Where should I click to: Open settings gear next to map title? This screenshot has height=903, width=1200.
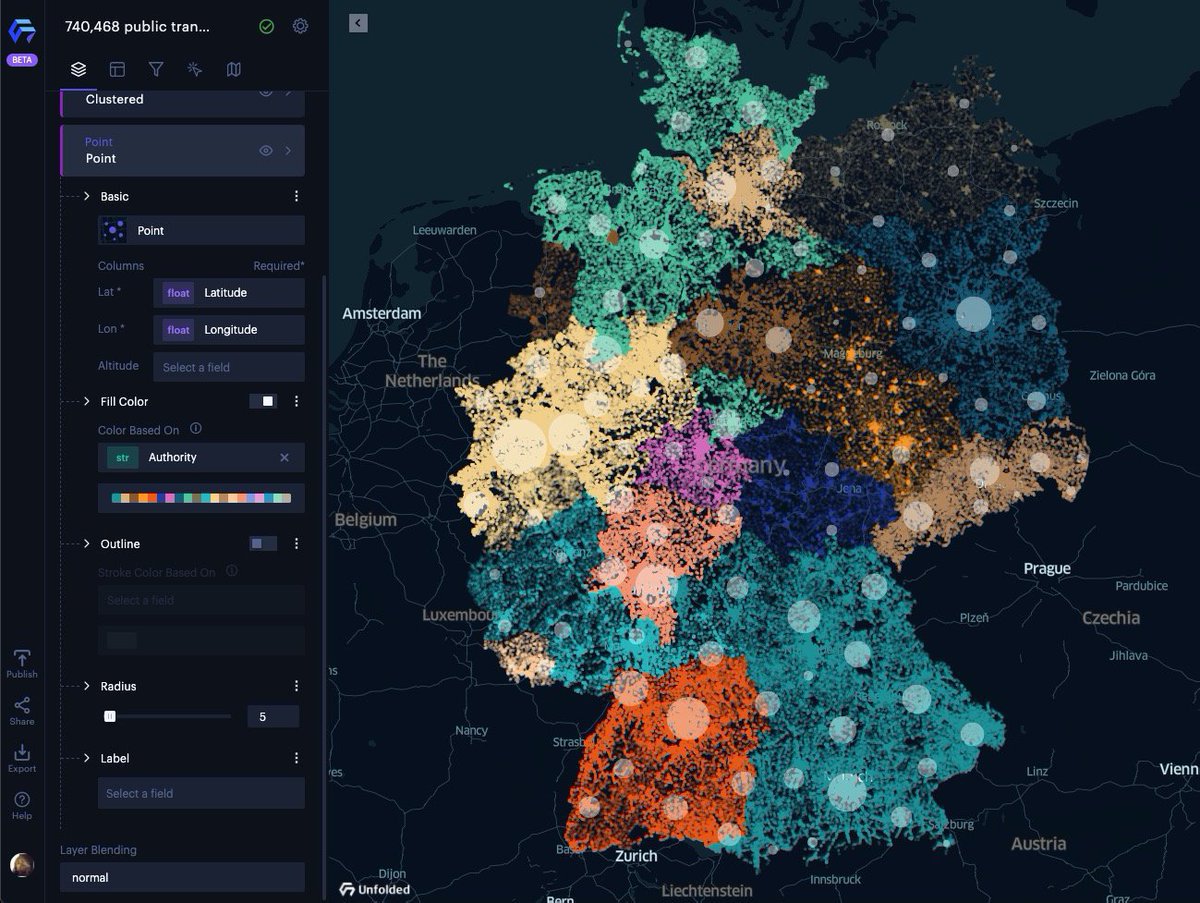[x=300, y=26]
